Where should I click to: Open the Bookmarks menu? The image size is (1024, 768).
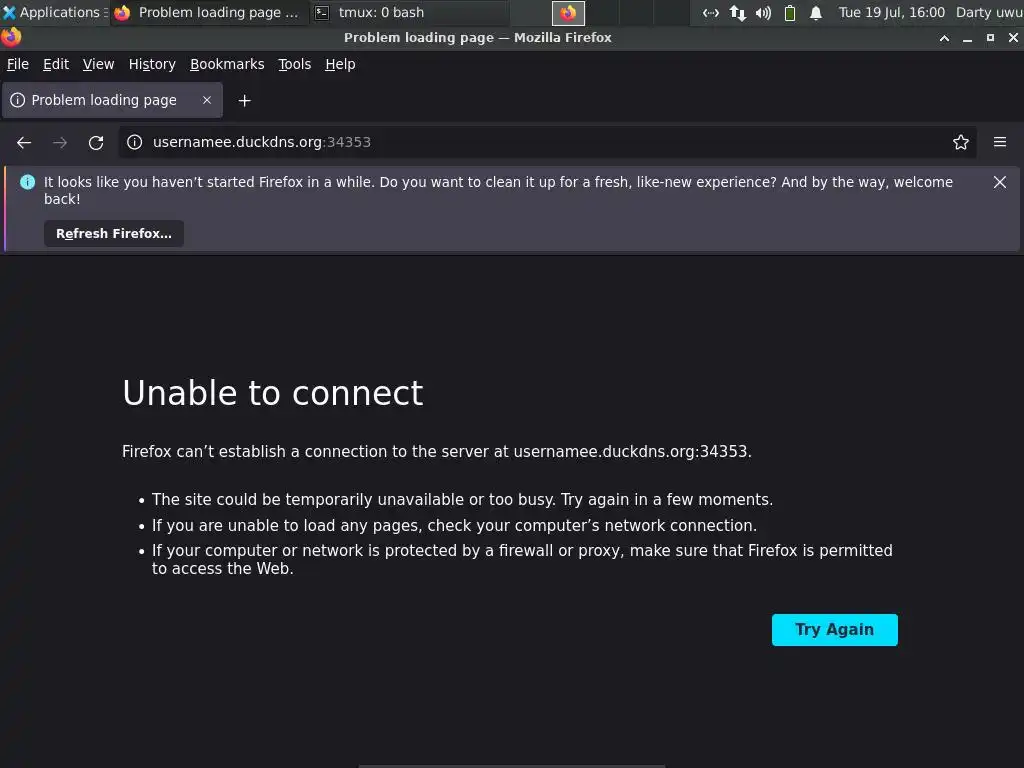coord(227,64)
